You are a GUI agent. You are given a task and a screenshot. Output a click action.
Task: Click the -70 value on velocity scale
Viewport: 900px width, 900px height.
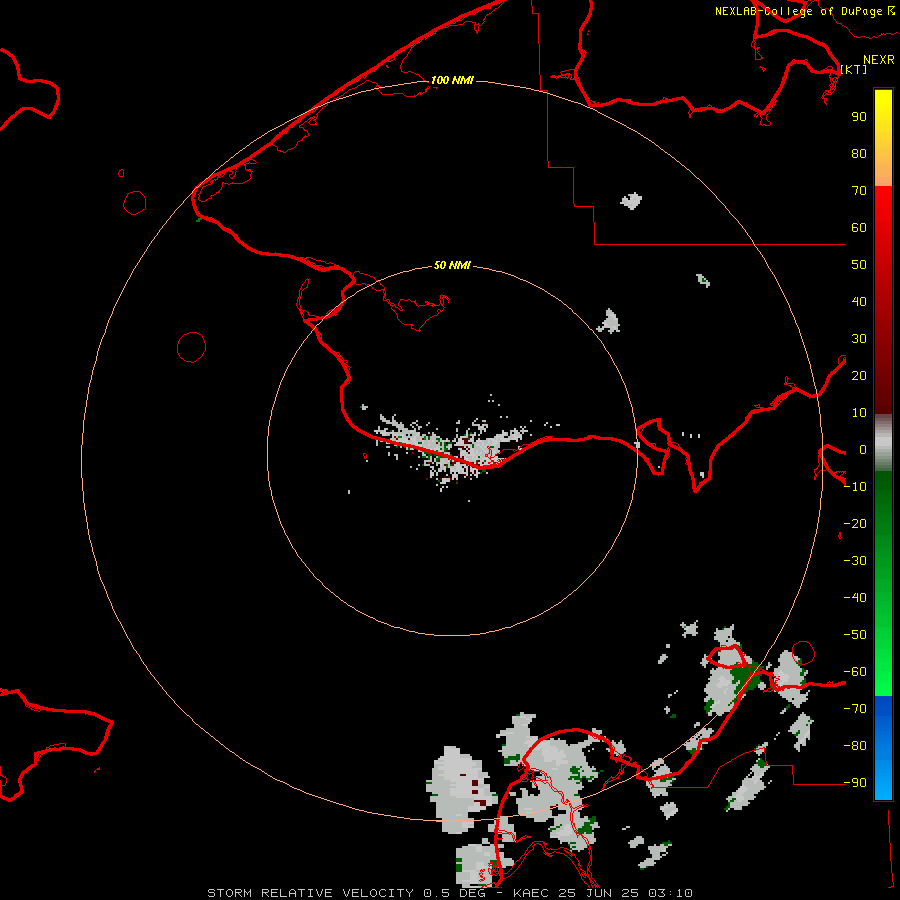coord(855,709)
